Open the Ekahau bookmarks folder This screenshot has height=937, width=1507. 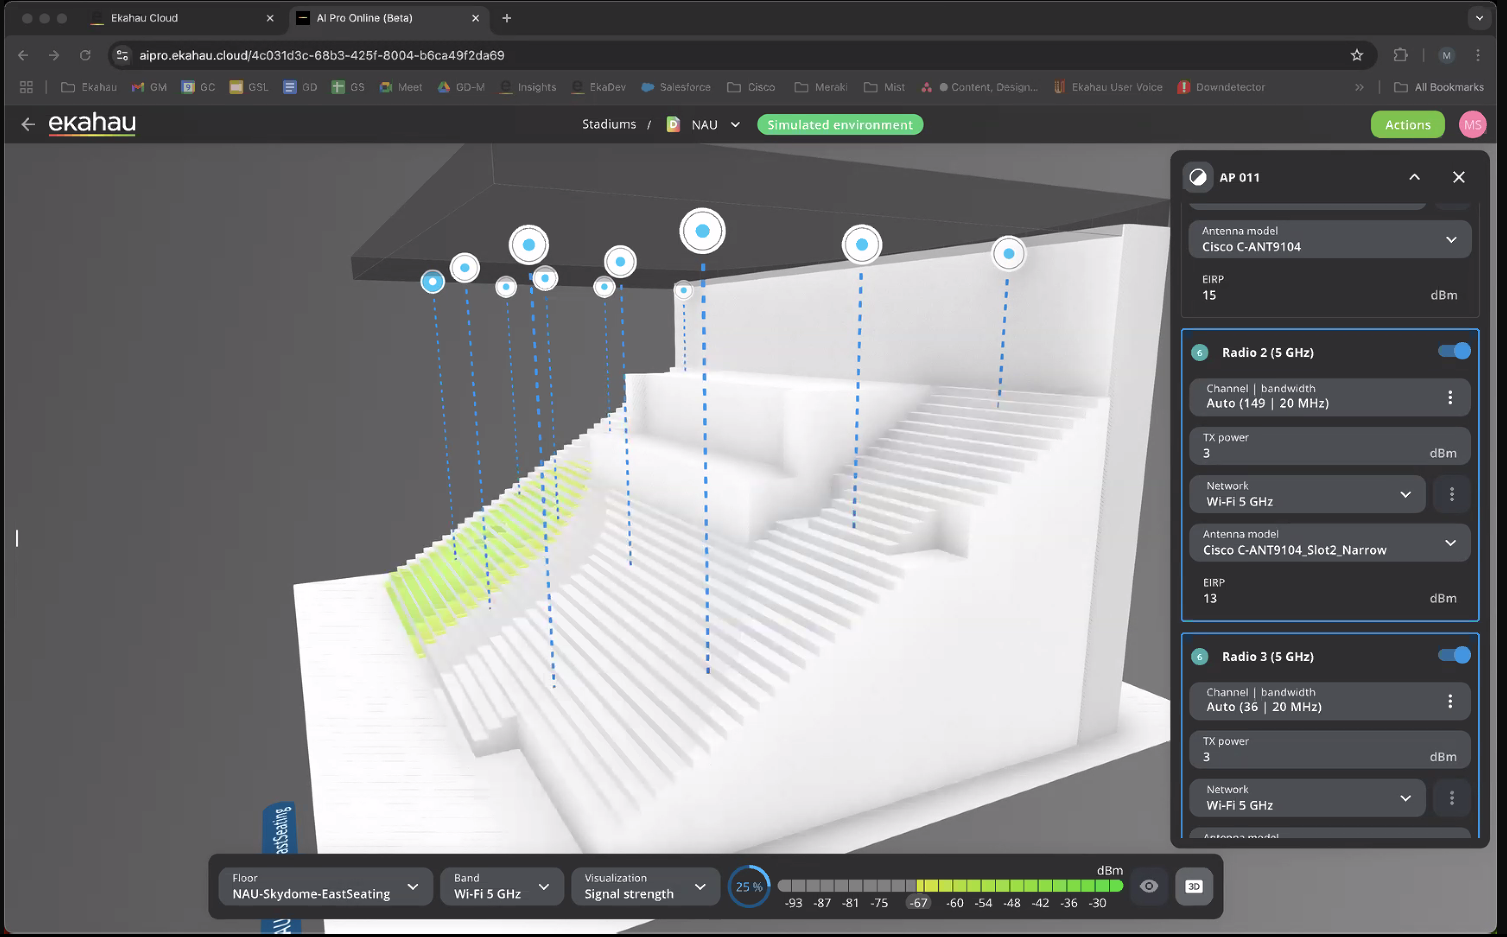(x=89, y=87)
